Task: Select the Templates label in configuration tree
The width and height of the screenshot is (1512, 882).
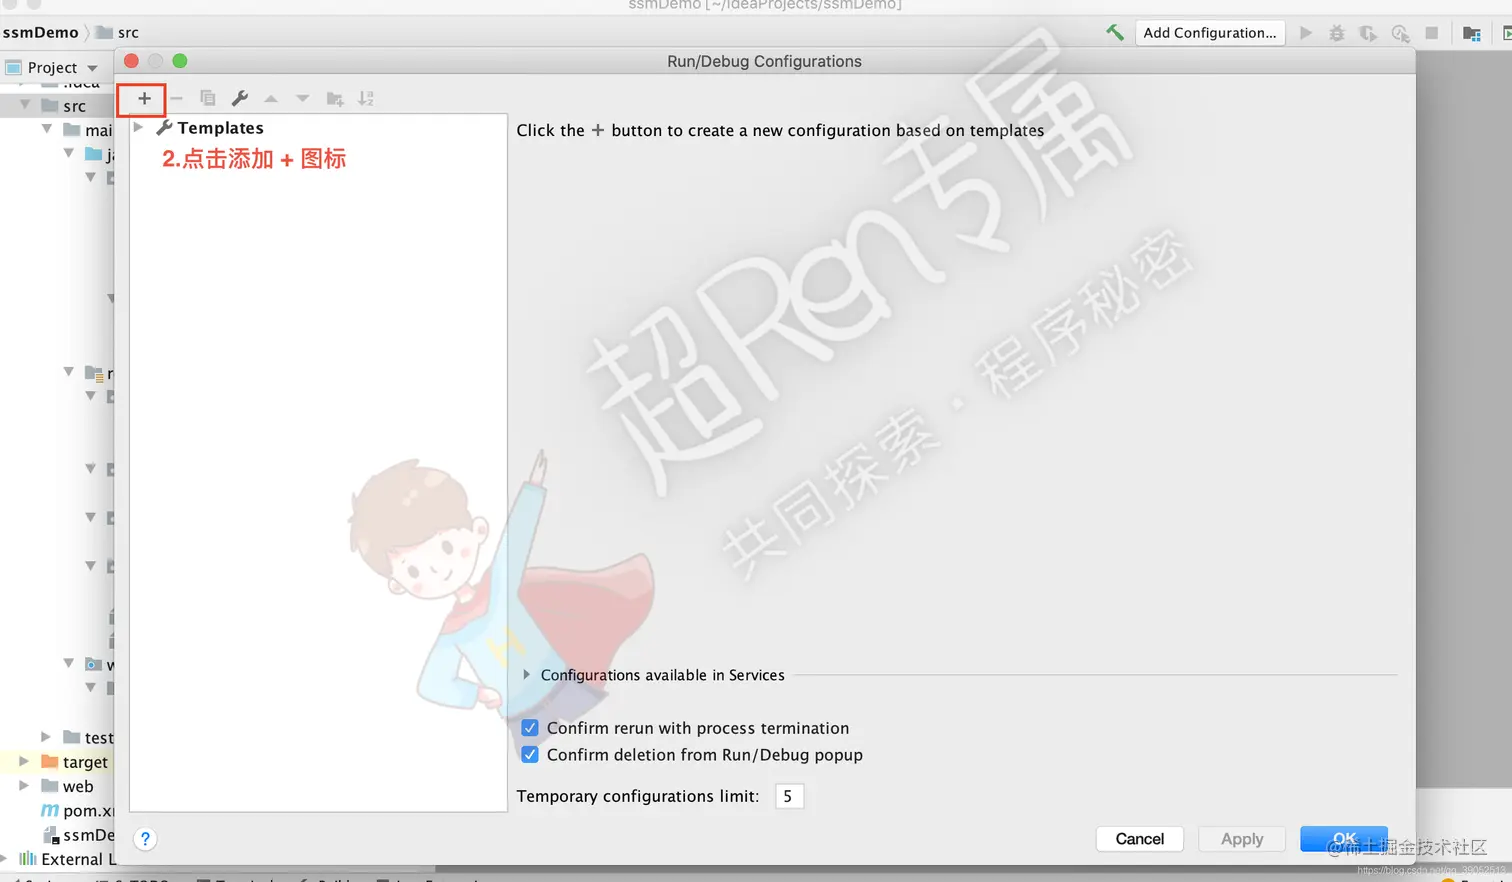Action: click(x=220, y=128)
